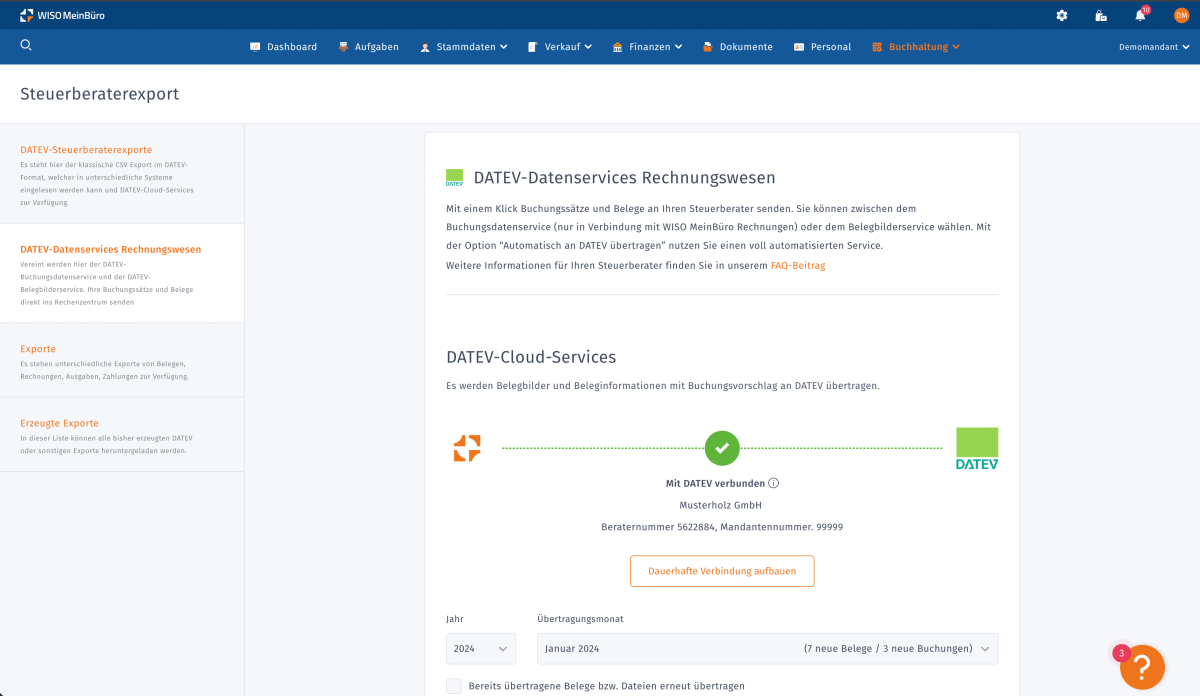Click the gift icon in the top bar
The image size is (1200, 696).
[1101, 15]
